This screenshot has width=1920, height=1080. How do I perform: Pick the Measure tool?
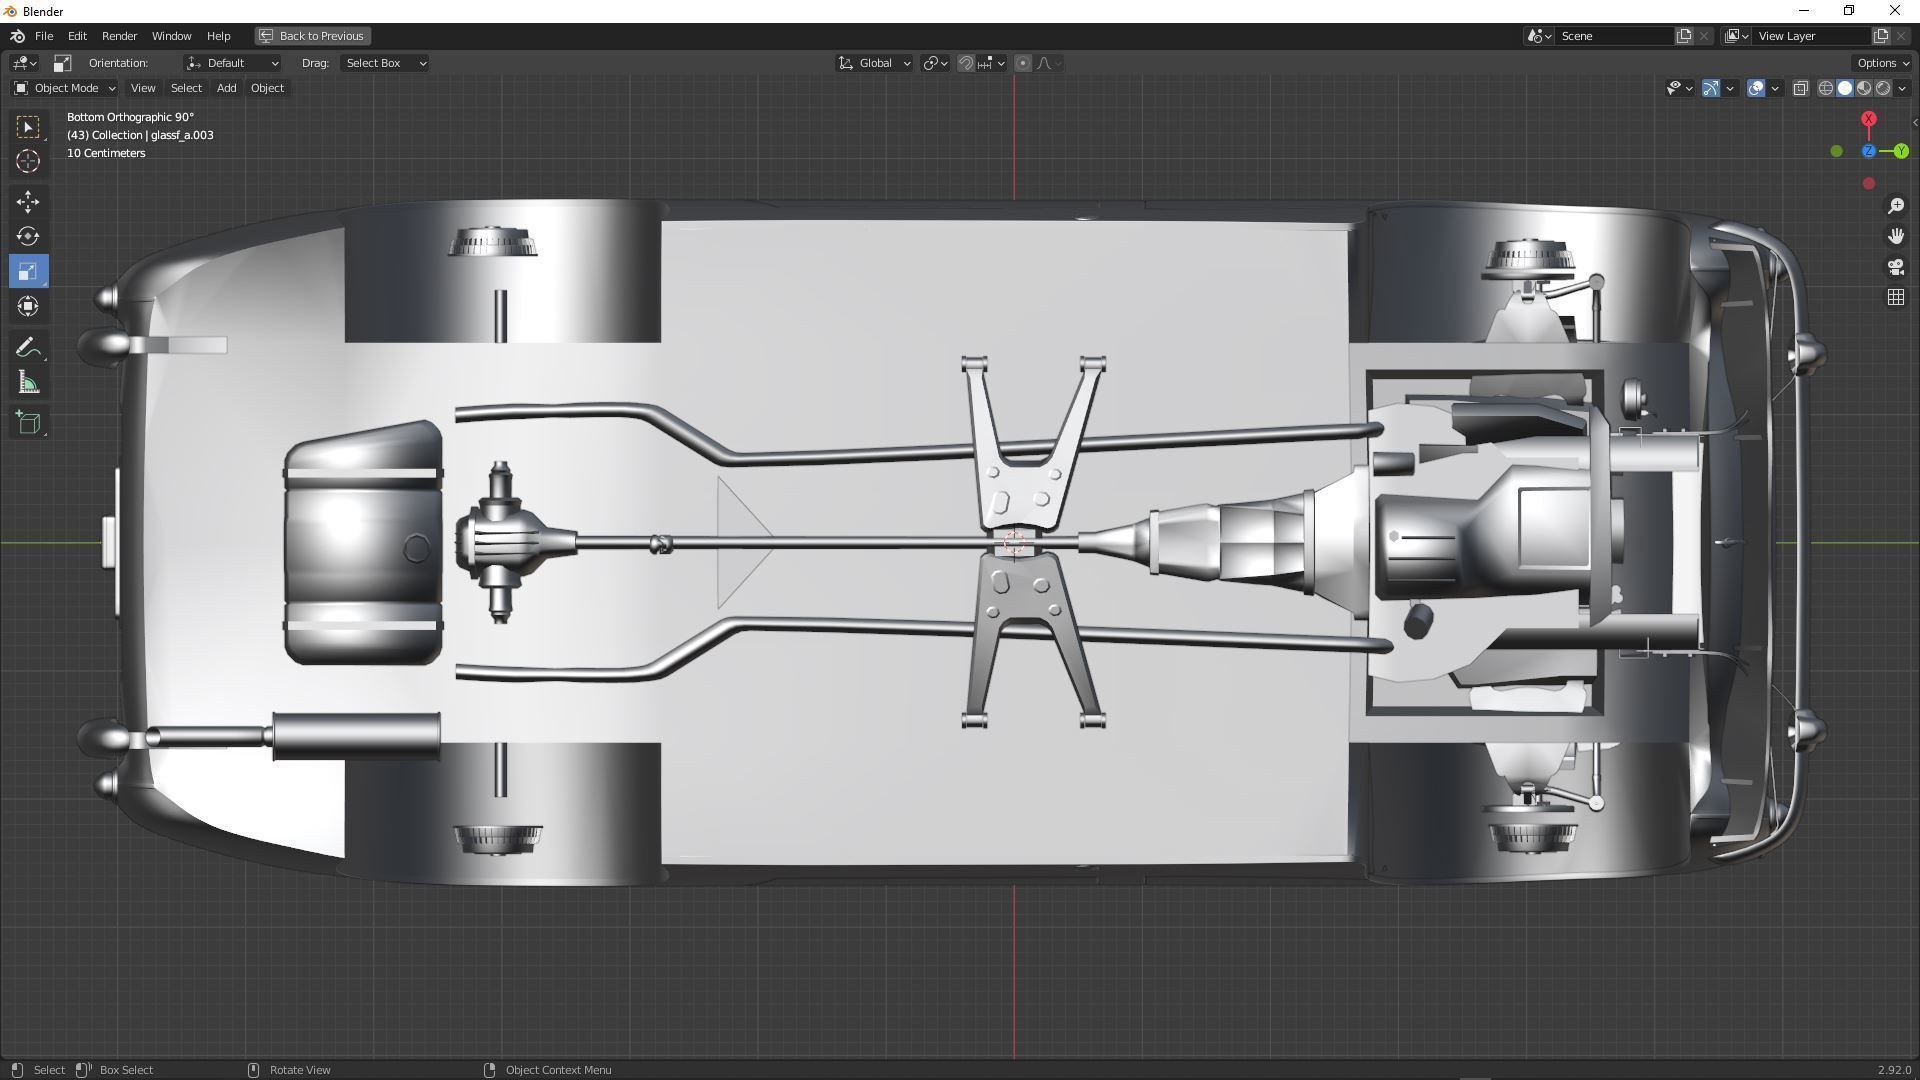point(28,384)
